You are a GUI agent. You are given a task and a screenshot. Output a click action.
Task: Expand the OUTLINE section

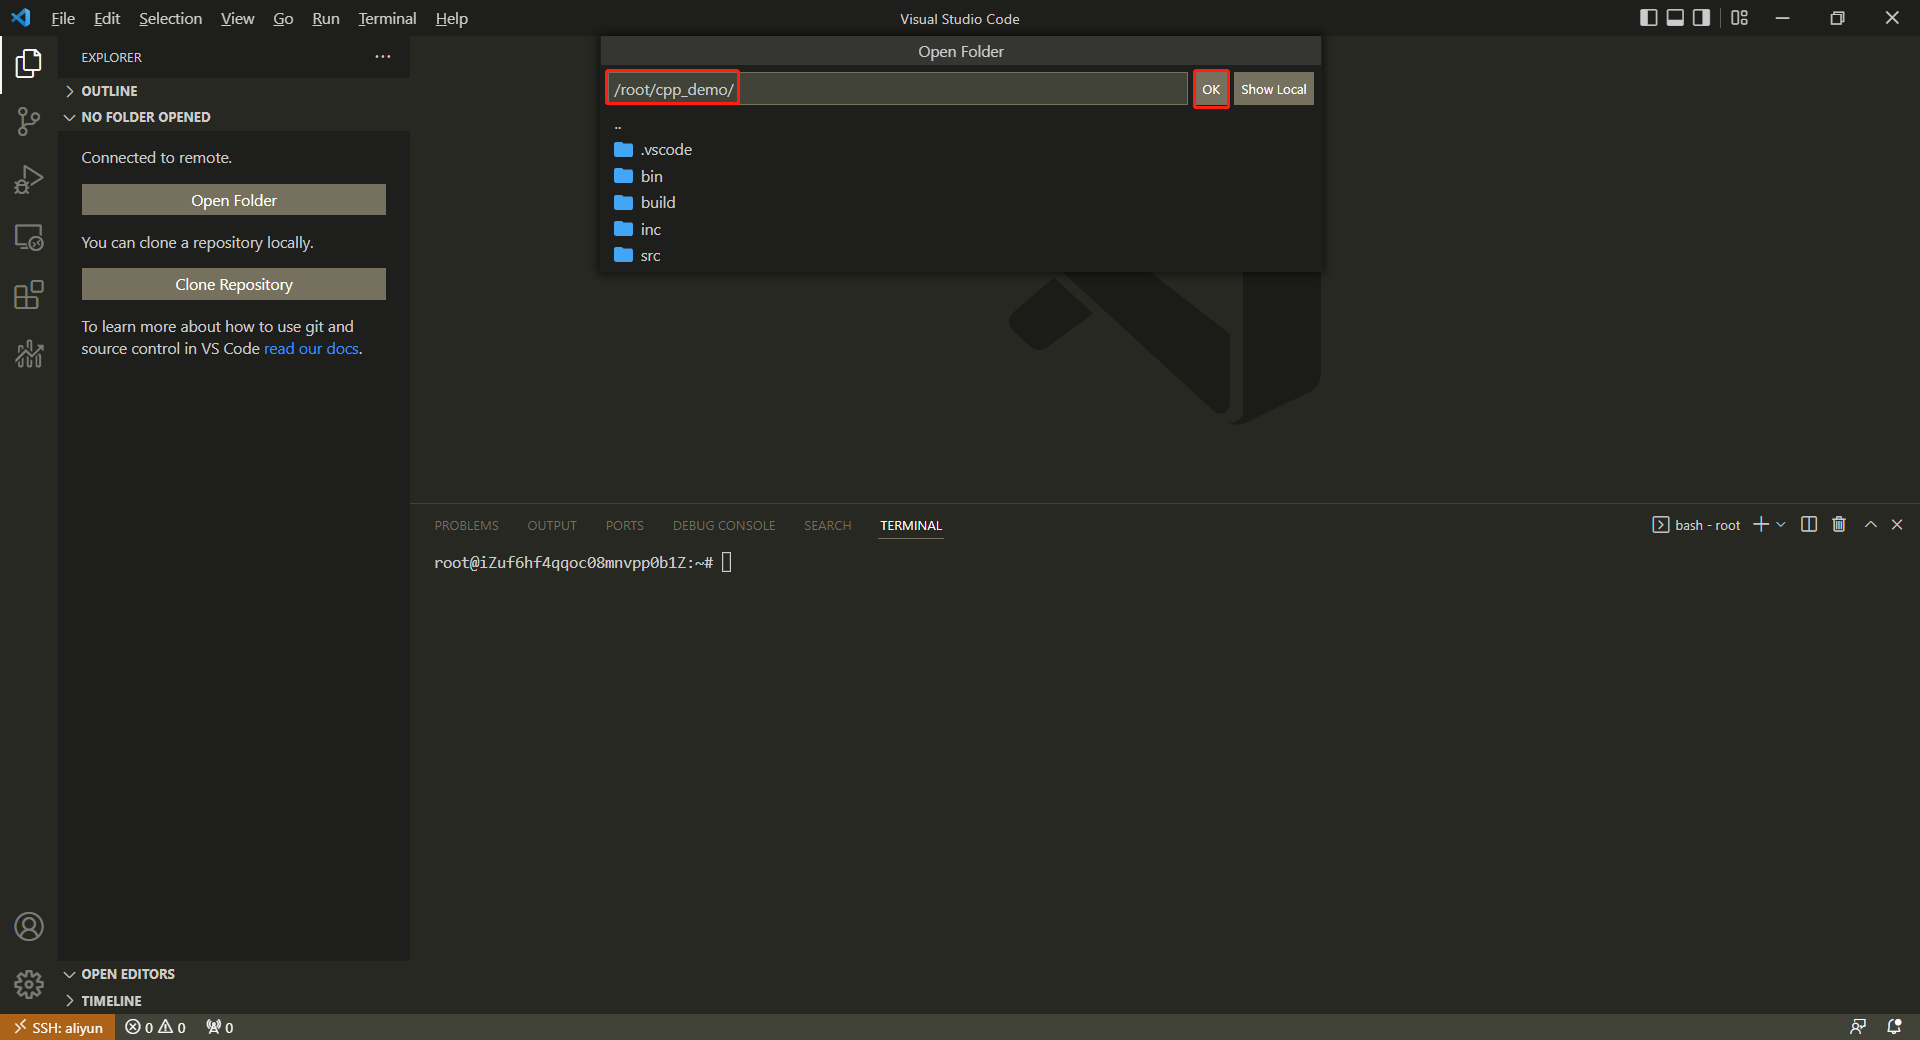point(109,91)
